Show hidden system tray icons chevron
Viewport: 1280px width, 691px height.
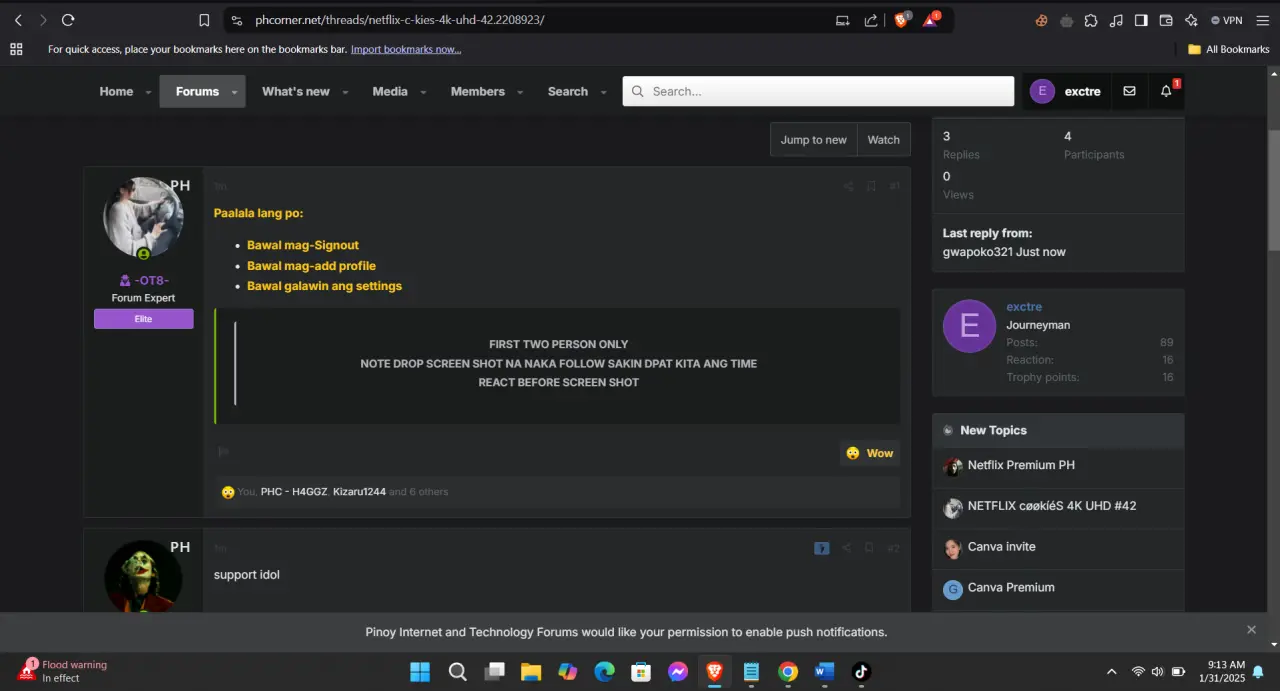pos(1111,672)
